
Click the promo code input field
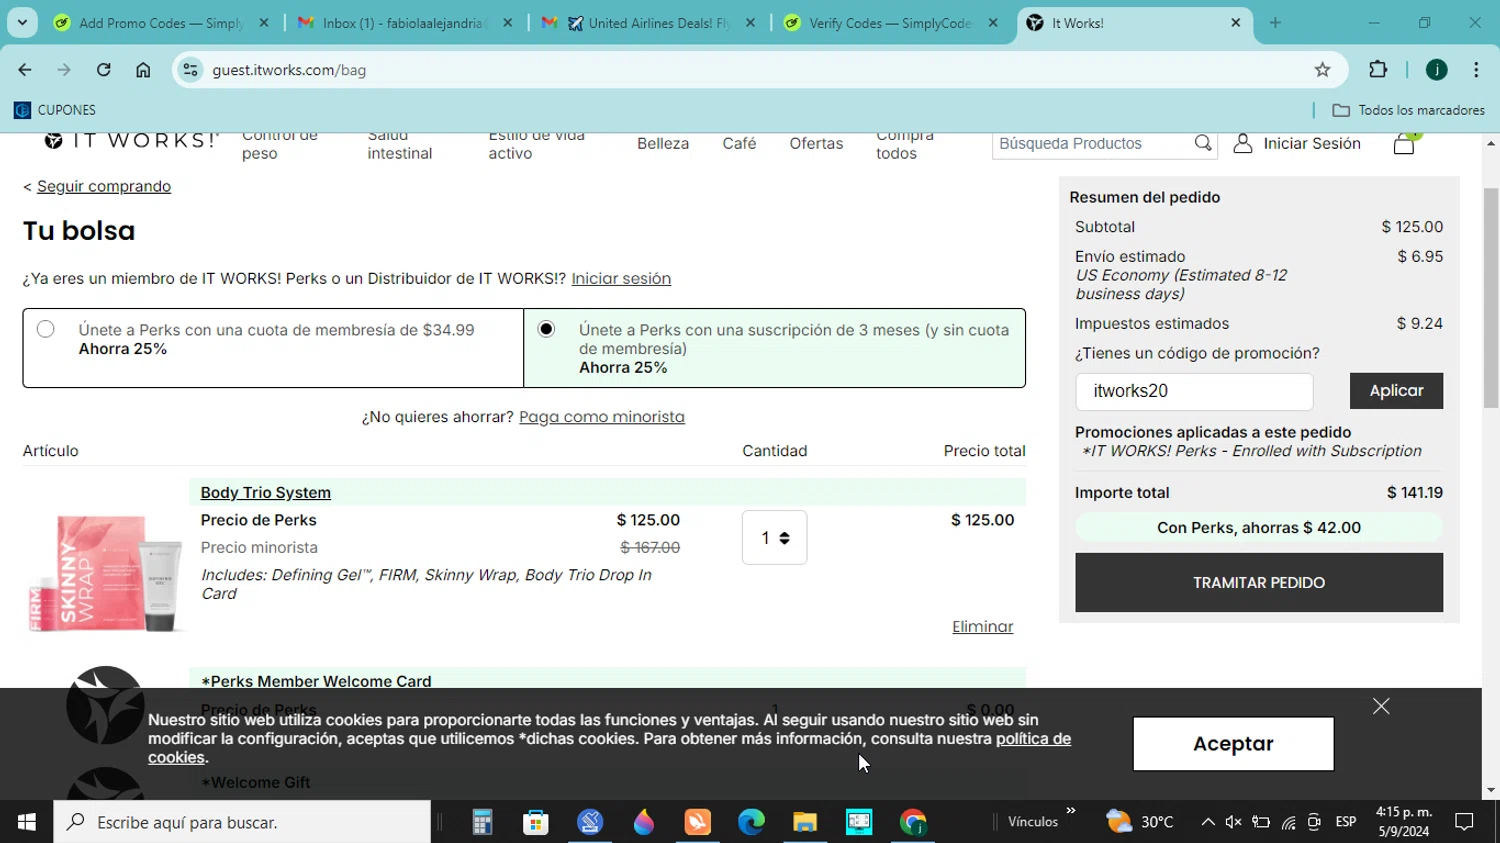[x=1194, y=391]
